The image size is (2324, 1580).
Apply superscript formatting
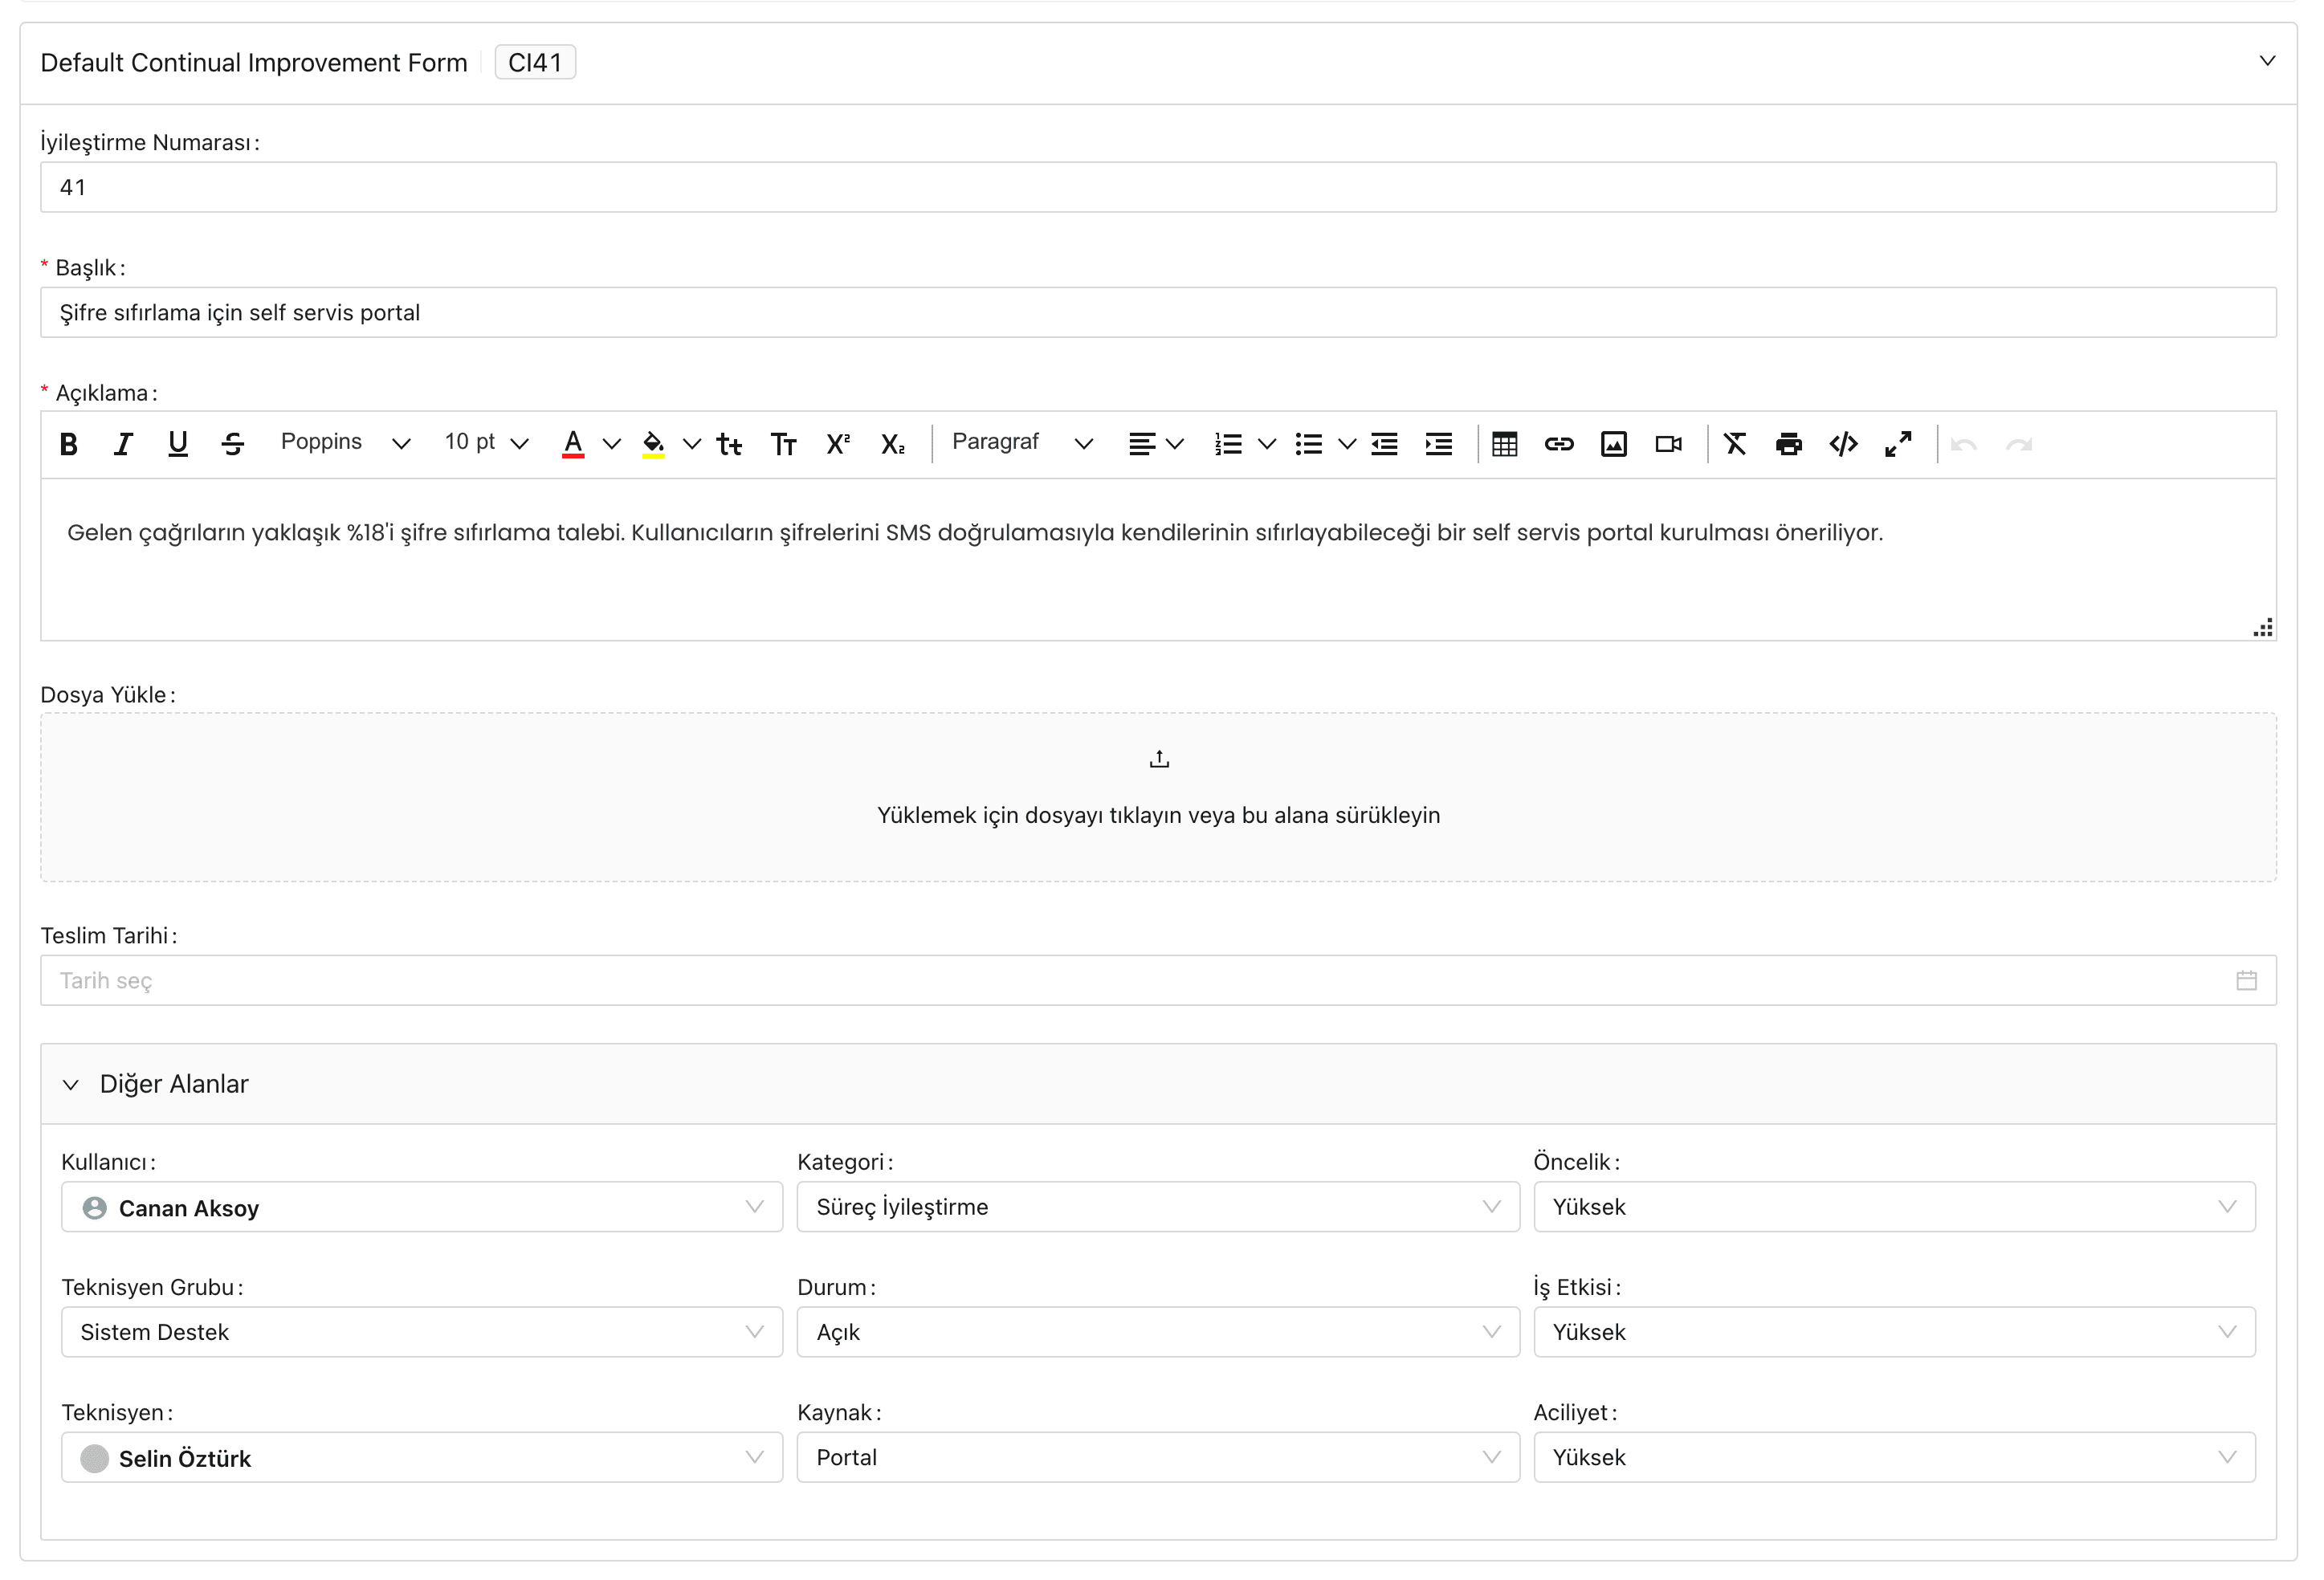(x=838, y=444)
